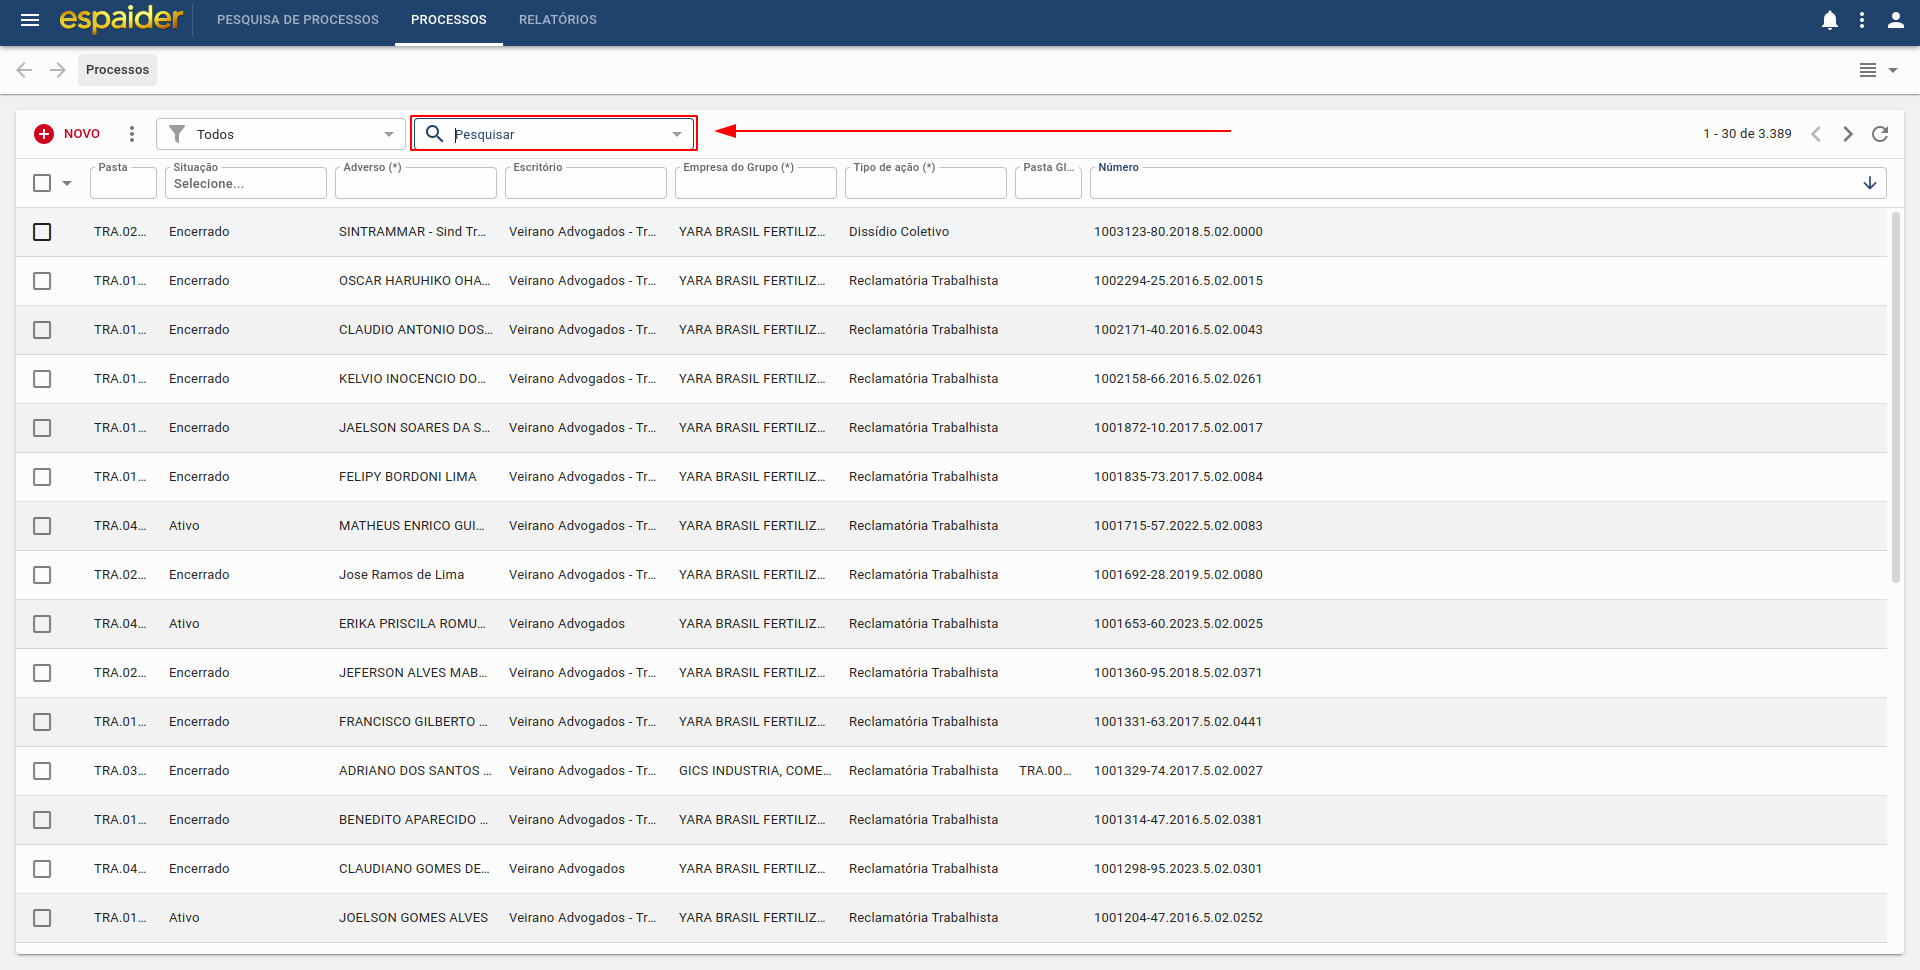Viewport: 1920px width, 970px height.
Task: Click the red plus NOVO icon
Action: (44, 134)
